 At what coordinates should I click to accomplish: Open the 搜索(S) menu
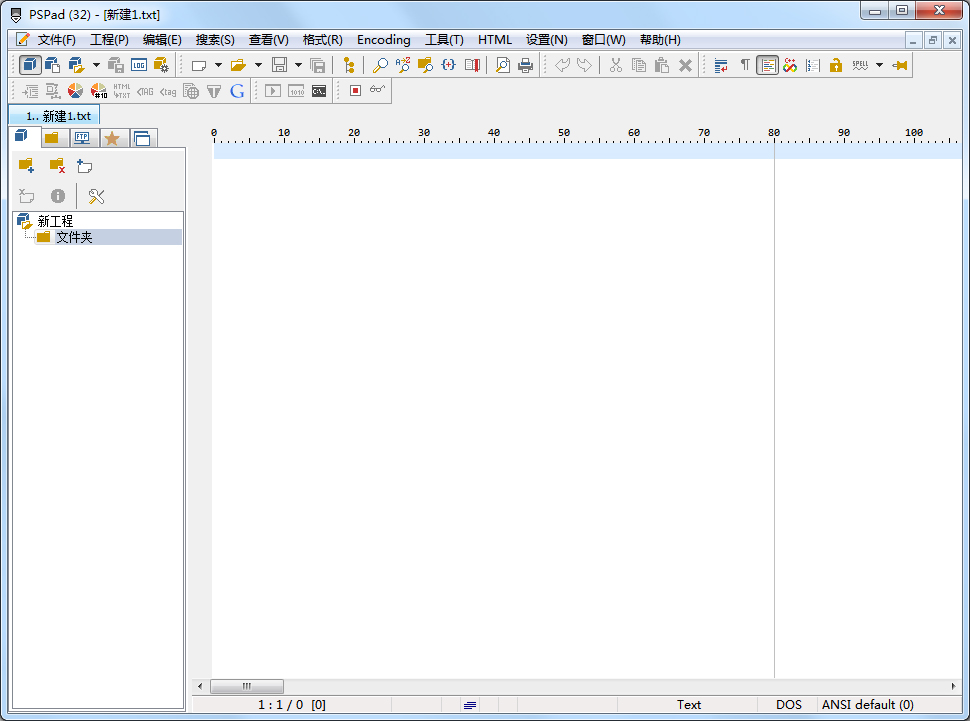[215, 40]
